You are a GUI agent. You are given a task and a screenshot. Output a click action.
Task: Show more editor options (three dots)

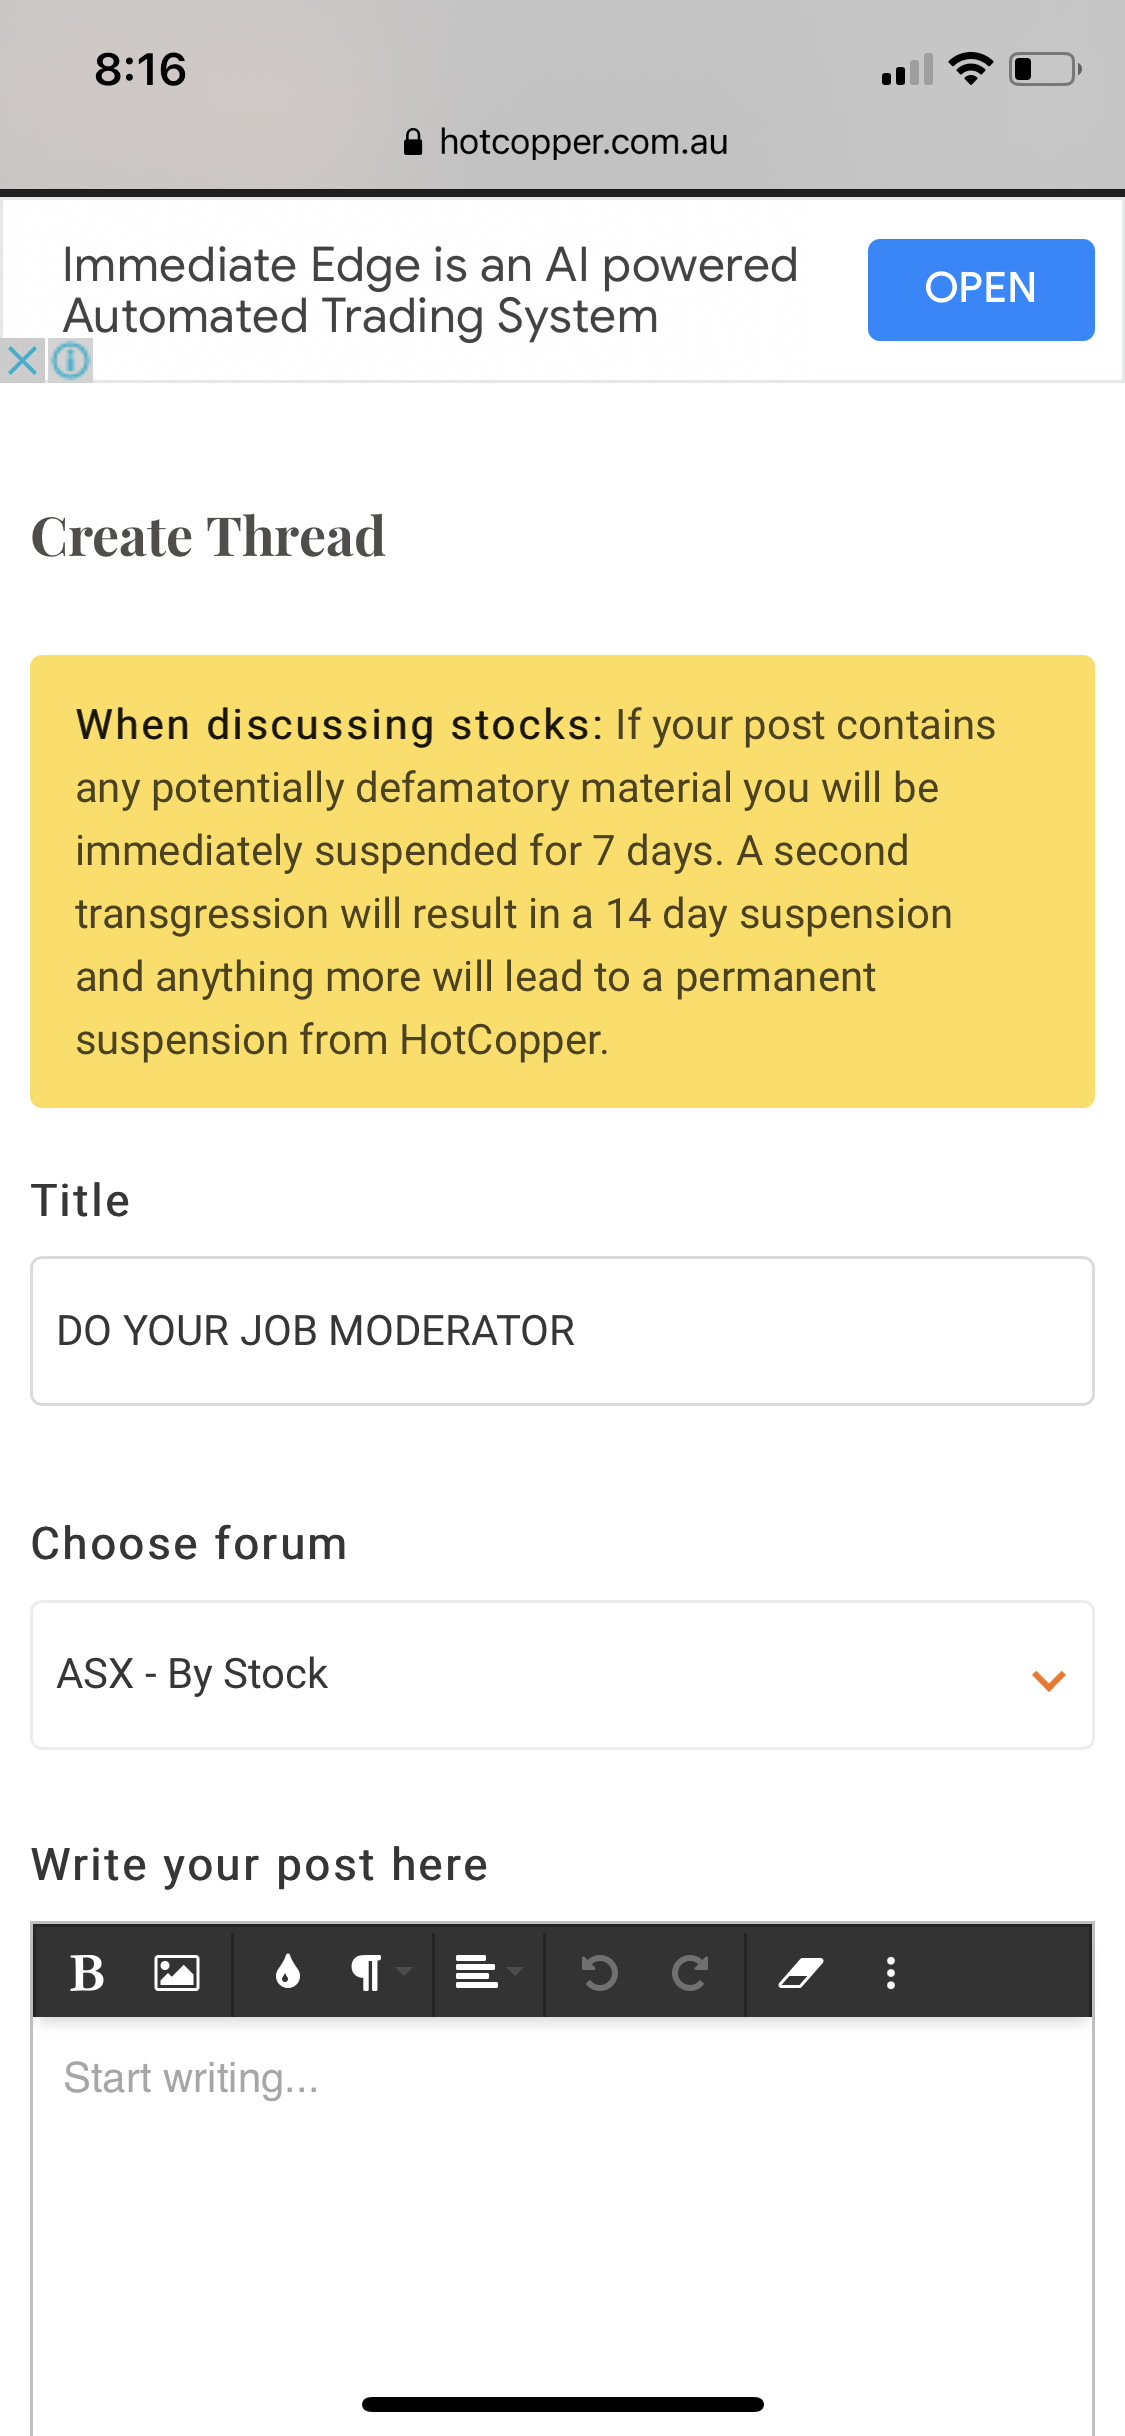pos(891,1974)
